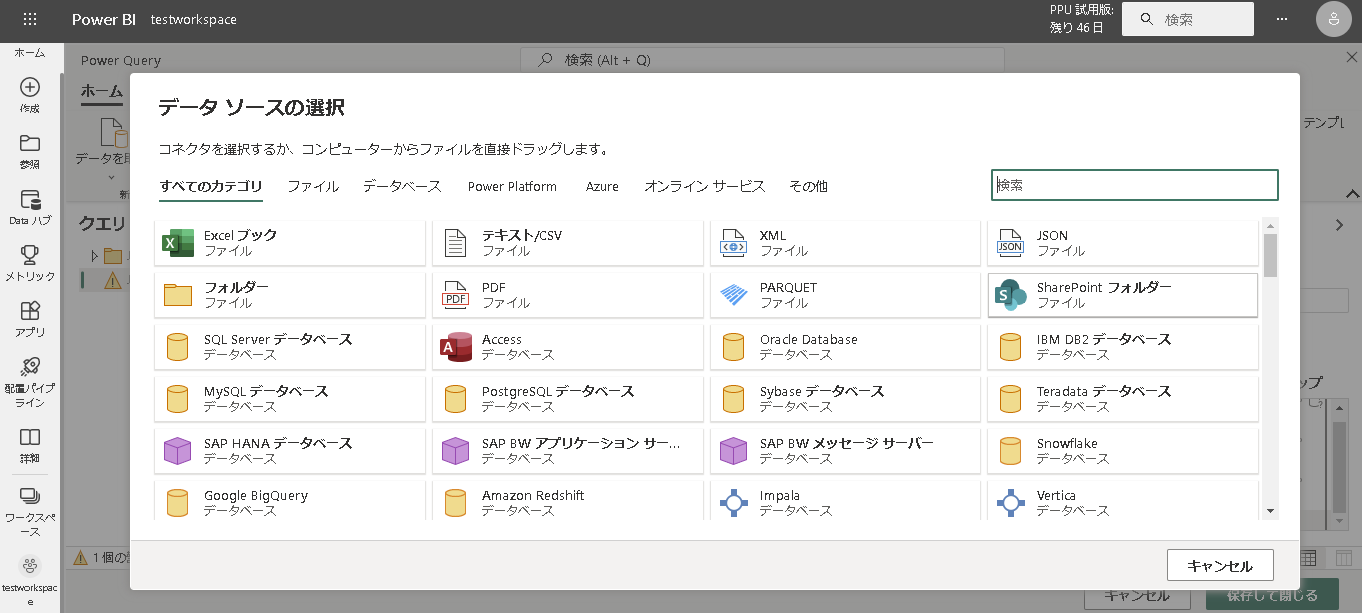Open アプリ in the left sidebar
The image size is (1362, 613).
coord(30,320)
